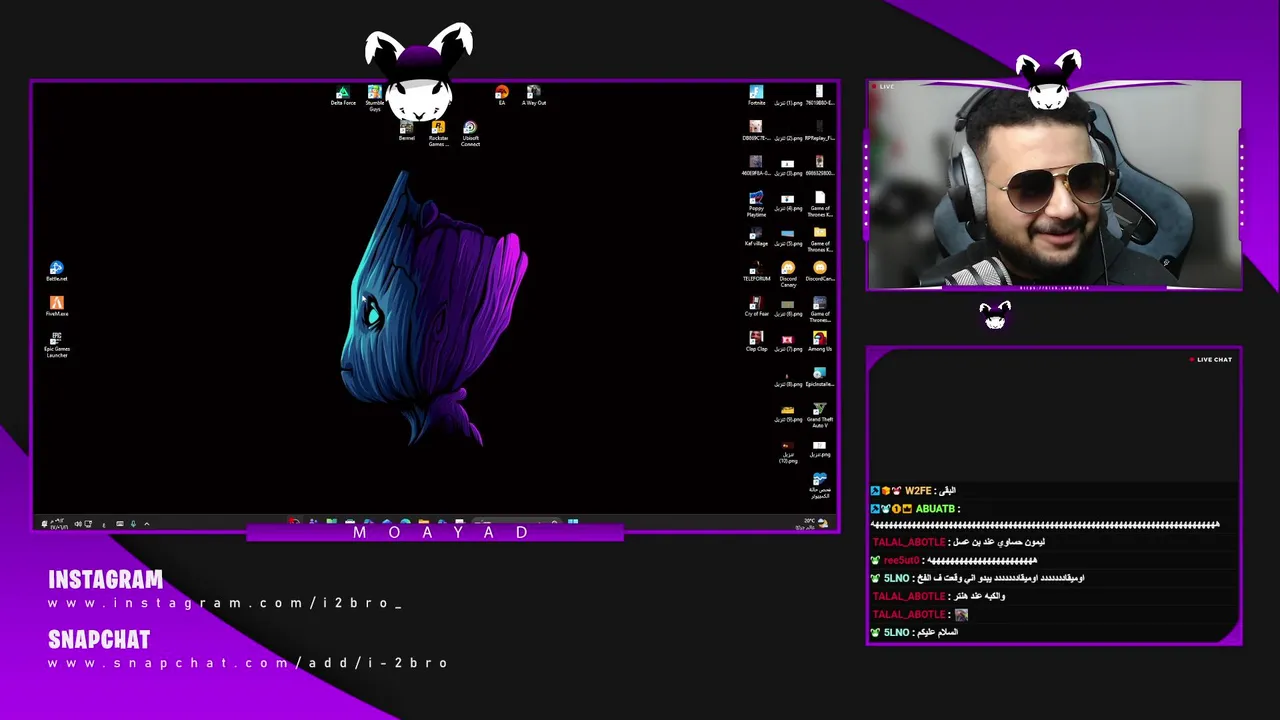Launch the EA app shortcut
This screenshot has height=720, width=1280.
point(502,96)
